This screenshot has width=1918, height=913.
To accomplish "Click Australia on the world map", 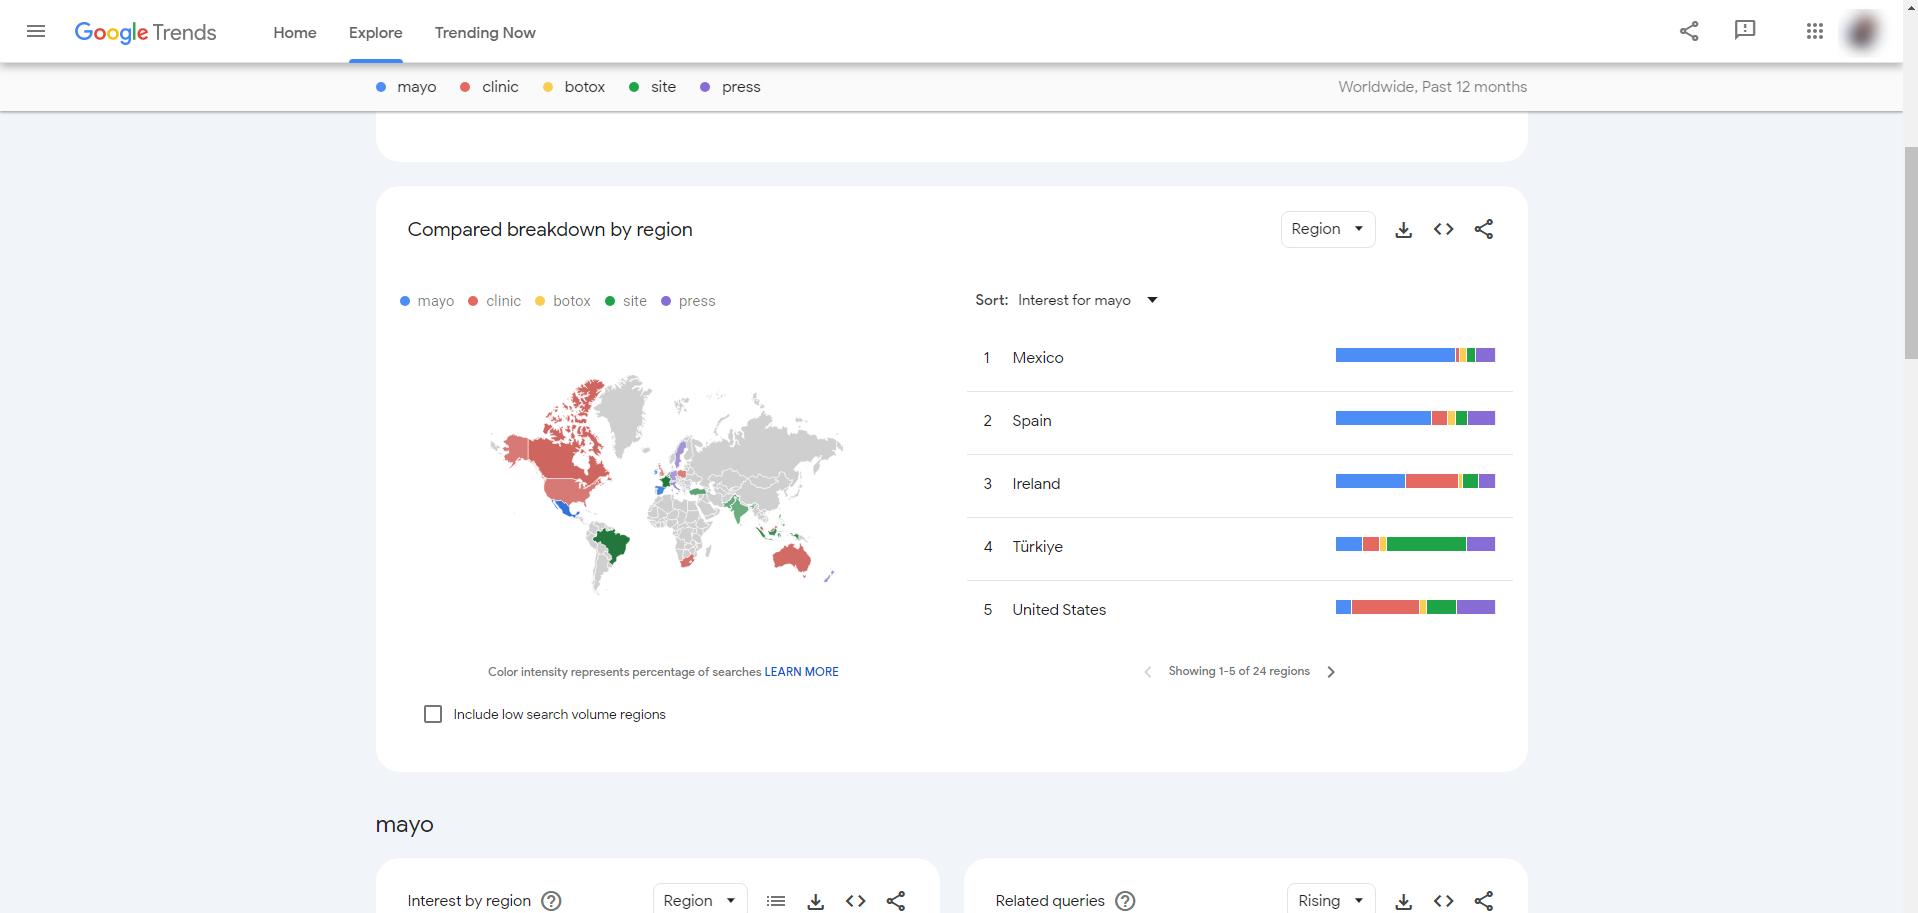I will click(x=791, y=558).
